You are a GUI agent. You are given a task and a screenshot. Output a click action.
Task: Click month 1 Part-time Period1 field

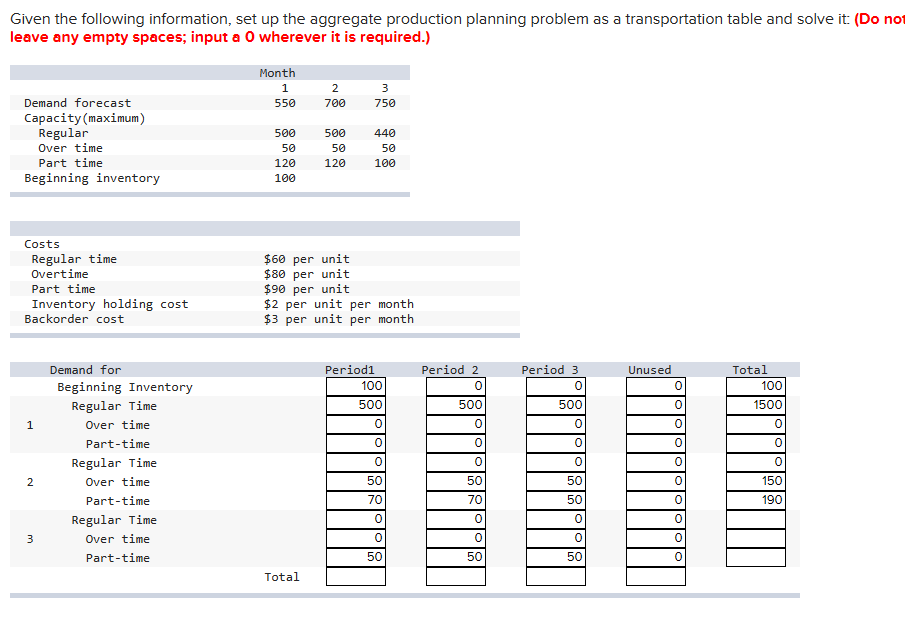(x=356, y=443)
